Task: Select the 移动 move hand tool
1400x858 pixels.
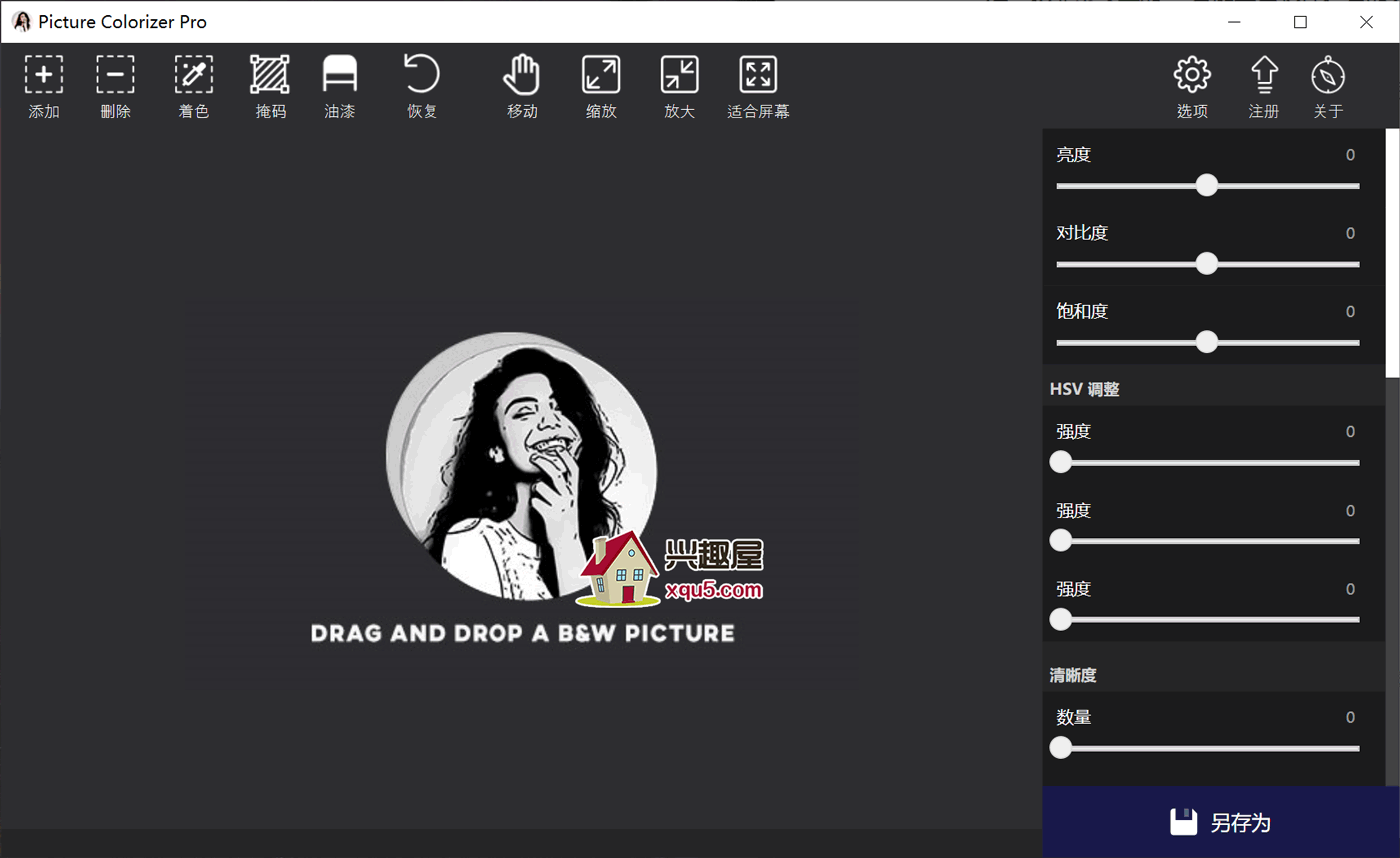Action: point(522,75)
